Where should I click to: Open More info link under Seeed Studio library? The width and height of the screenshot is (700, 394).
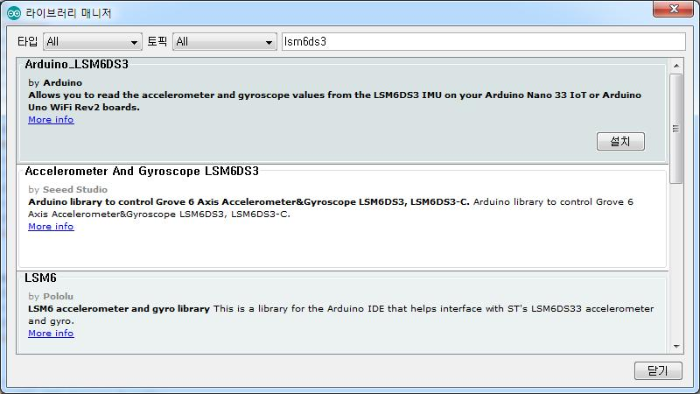pyautogui.click(x=51, y=226)
